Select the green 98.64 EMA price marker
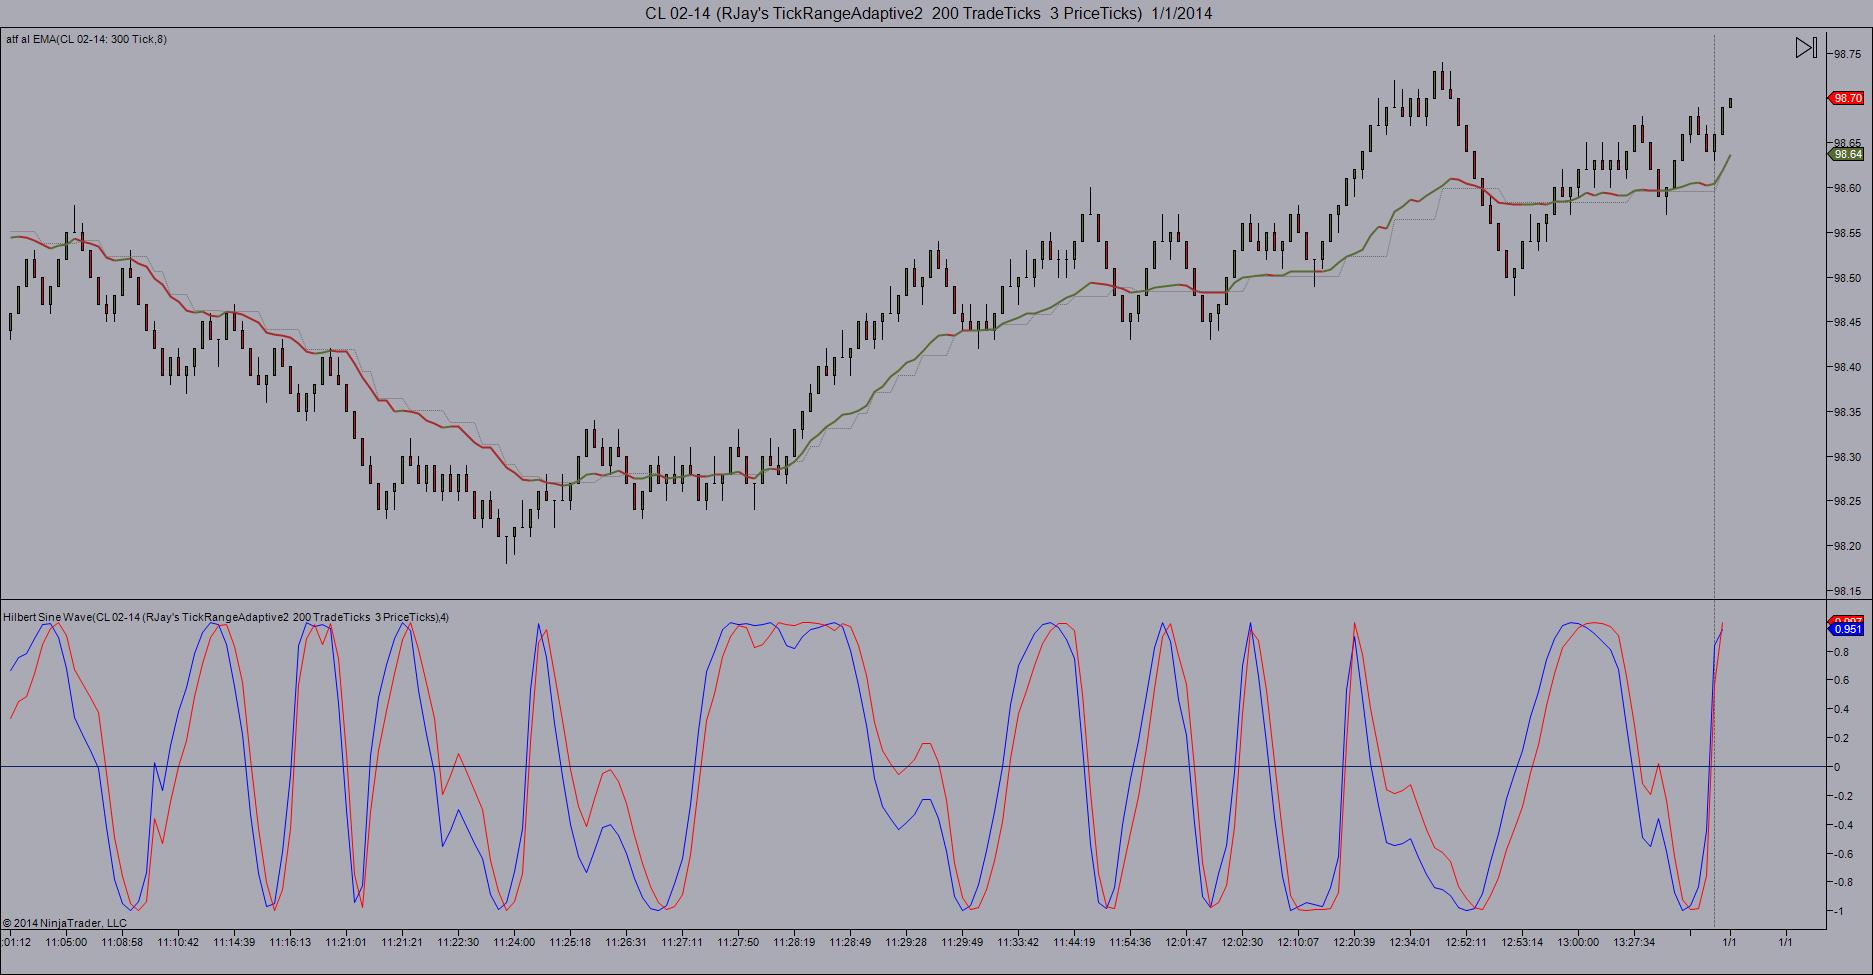This screenshot has width=1873, height=975. [1846, 154]
